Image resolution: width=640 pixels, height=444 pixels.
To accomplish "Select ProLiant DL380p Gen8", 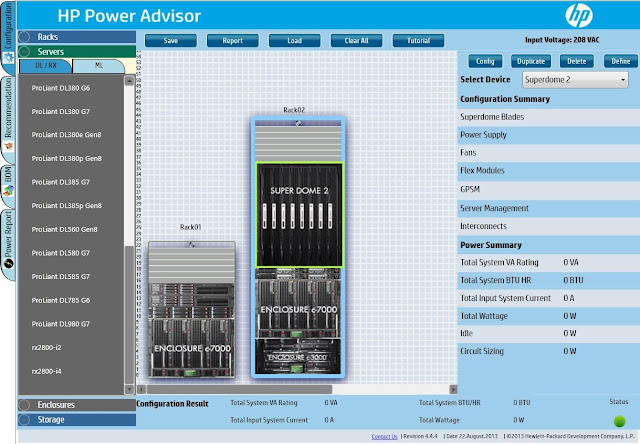I will click(x=67, y=158).
